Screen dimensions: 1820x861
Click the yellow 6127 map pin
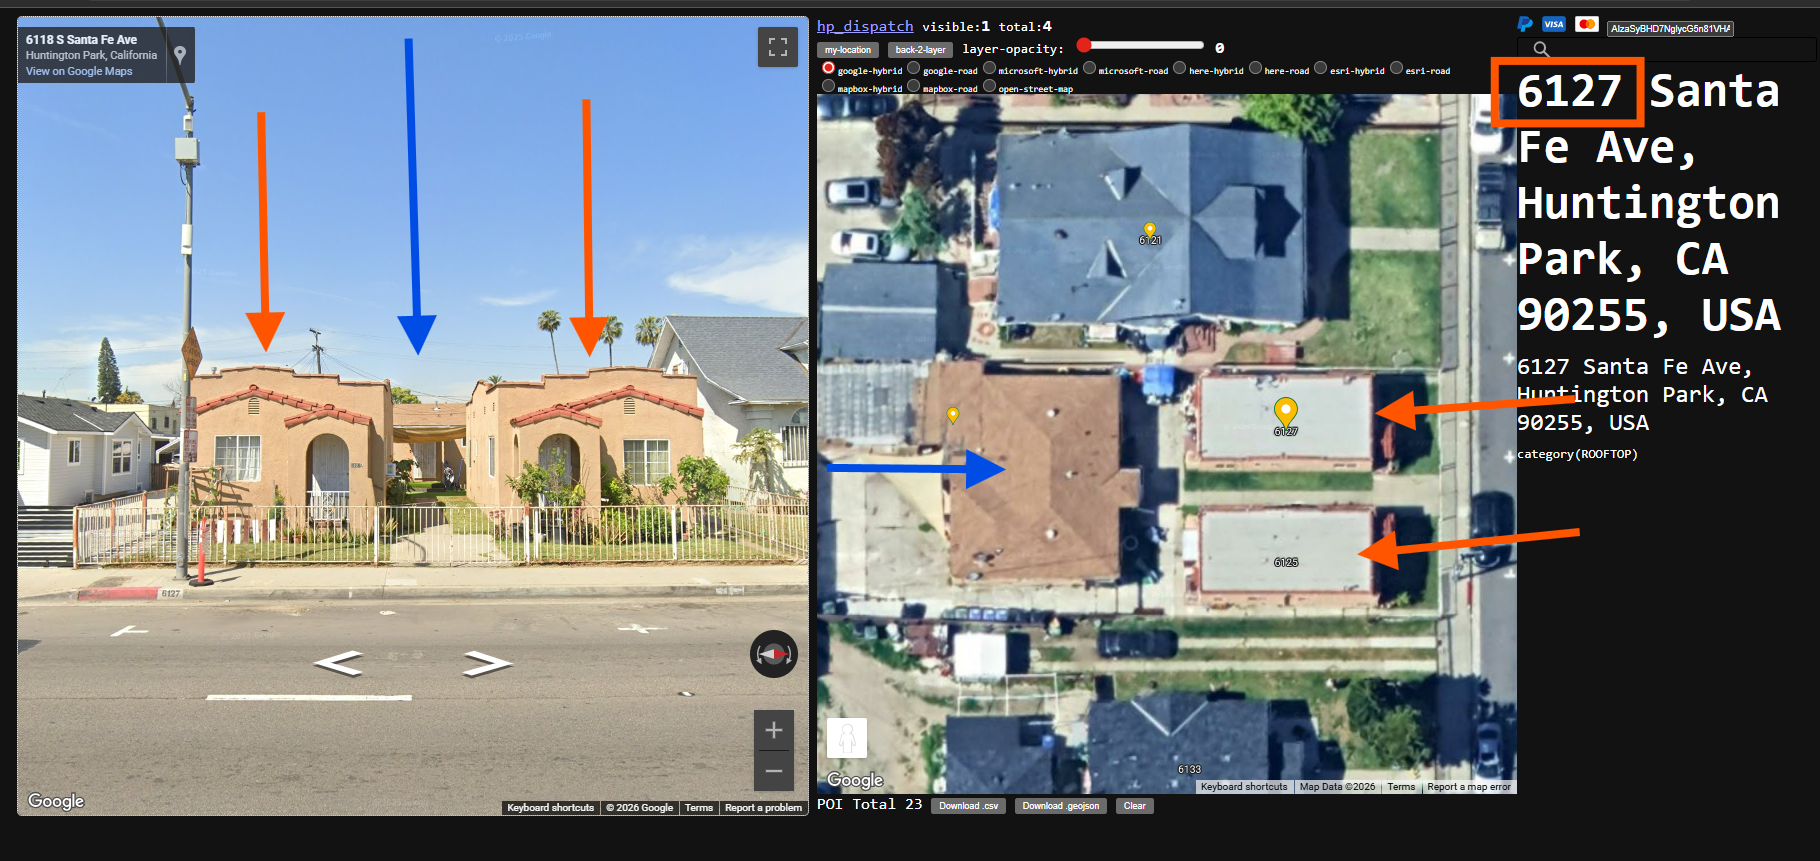[x=1285, y=411]
